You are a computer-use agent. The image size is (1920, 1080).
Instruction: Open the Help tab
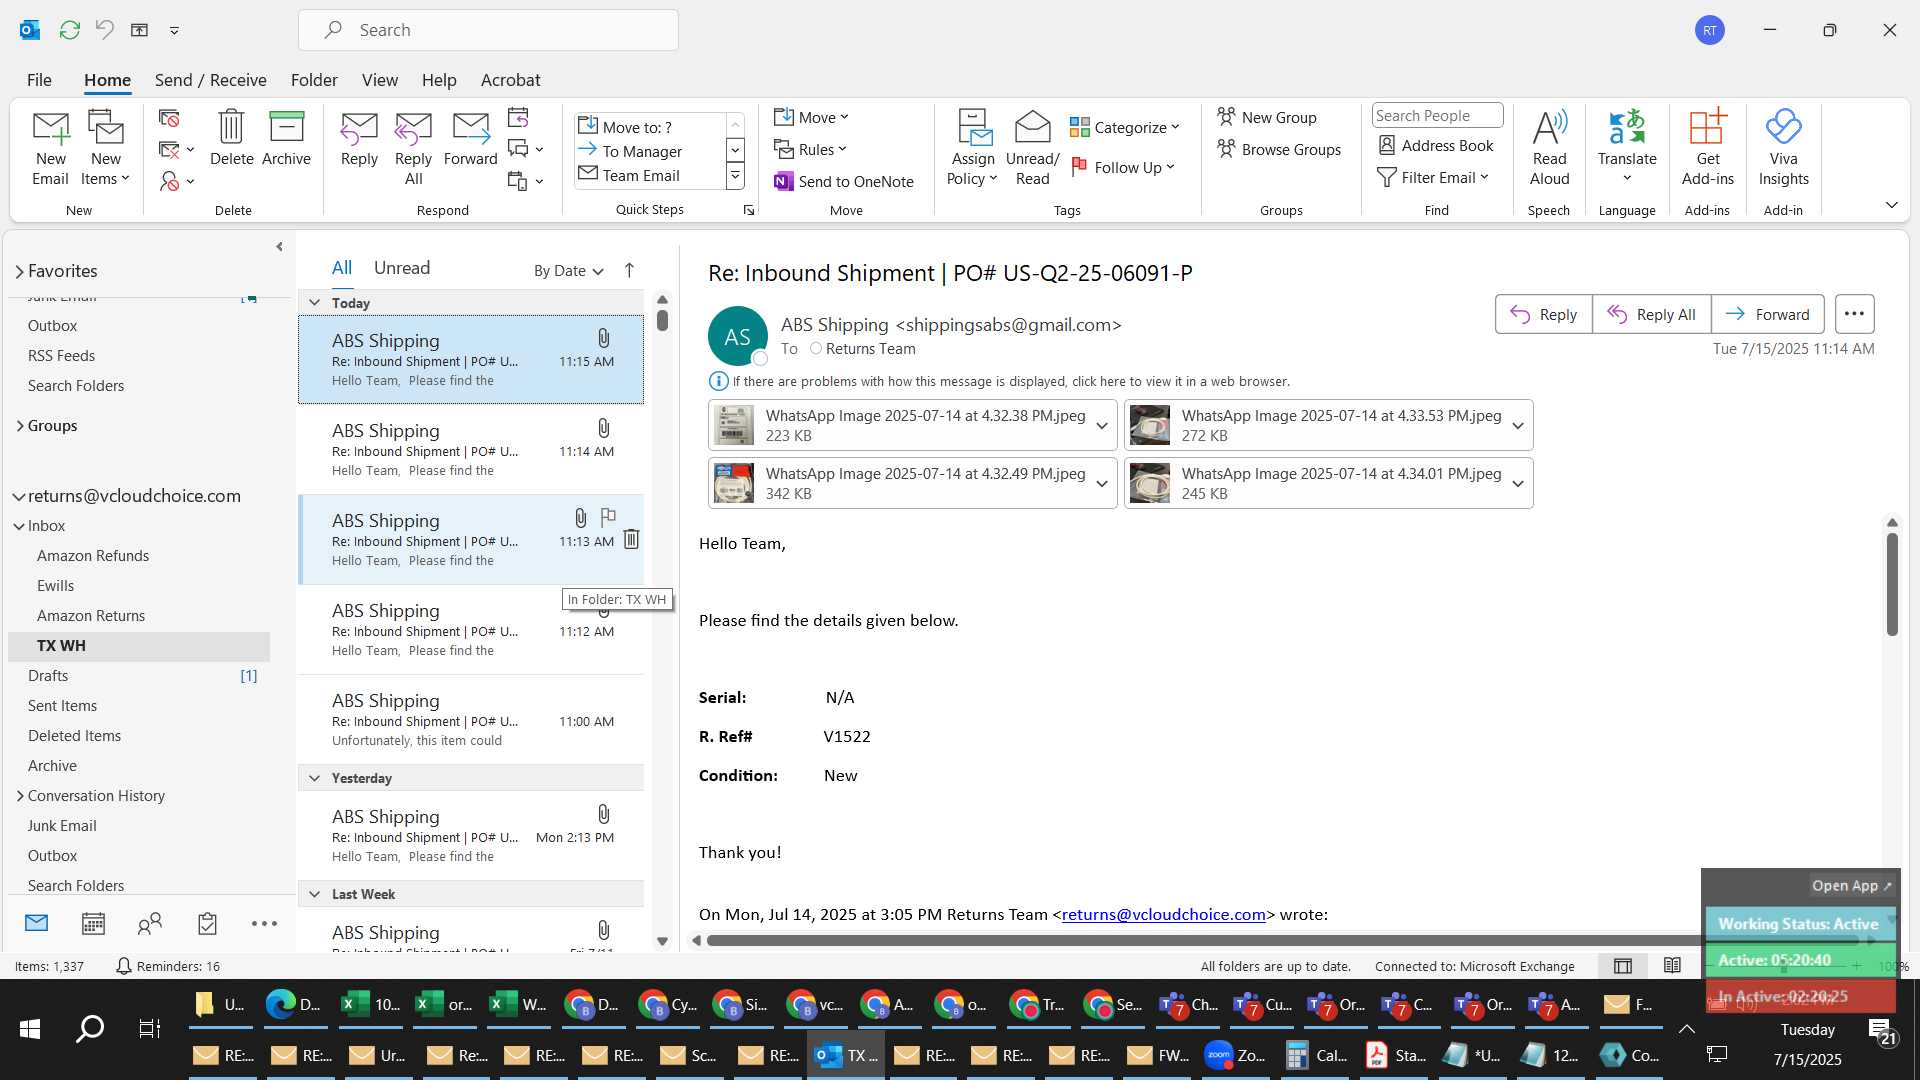(x=439, y=80)
